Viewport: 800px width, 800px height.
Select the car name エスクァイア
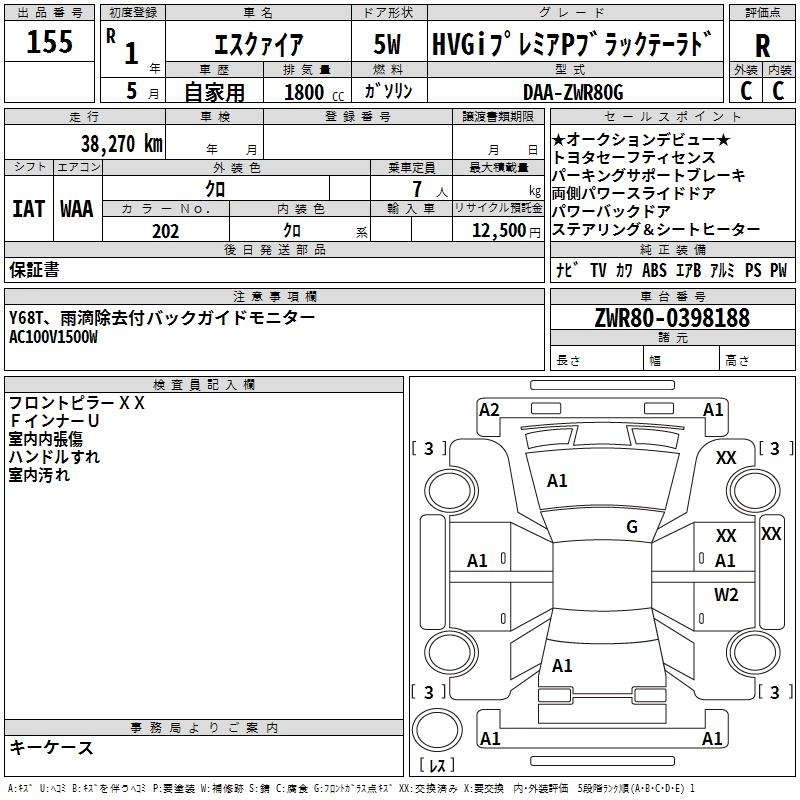[x=259, y=46]
